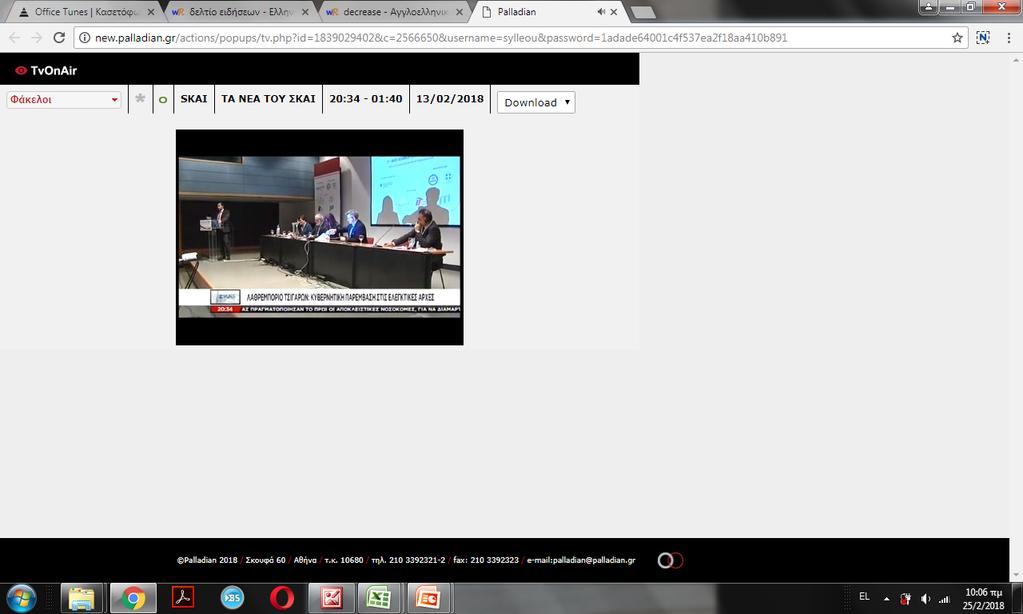1023x614 pixels.
Task: Click the vertical page scrollbar
Action: pos(1016,318)
